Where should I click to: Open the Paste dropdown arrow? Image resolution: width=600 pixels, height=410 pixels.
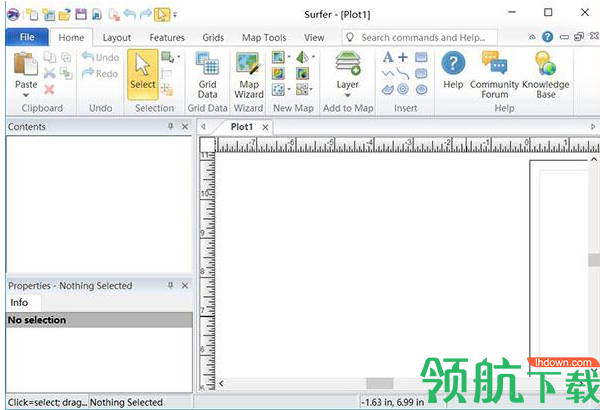(x=26, y=95)
